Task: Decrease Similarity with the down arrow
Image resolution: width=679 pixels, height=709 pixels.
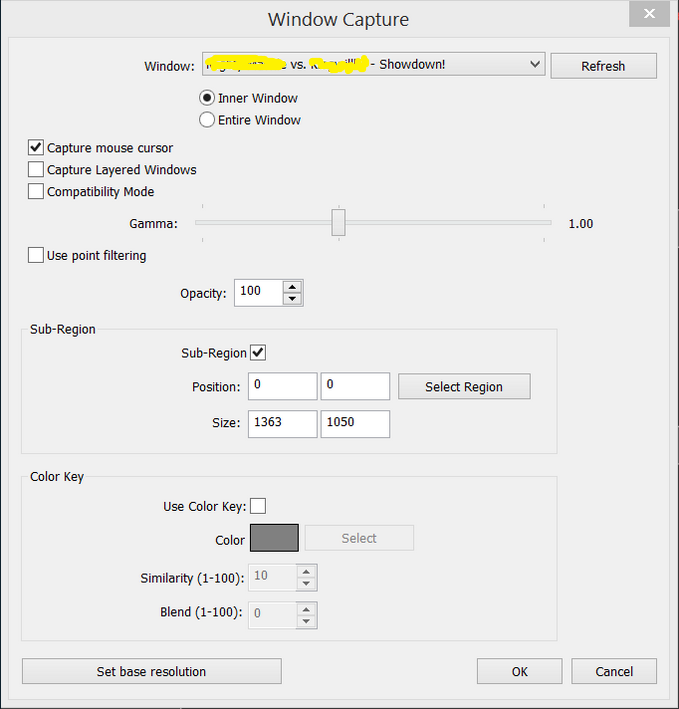Action: [306, 583]
